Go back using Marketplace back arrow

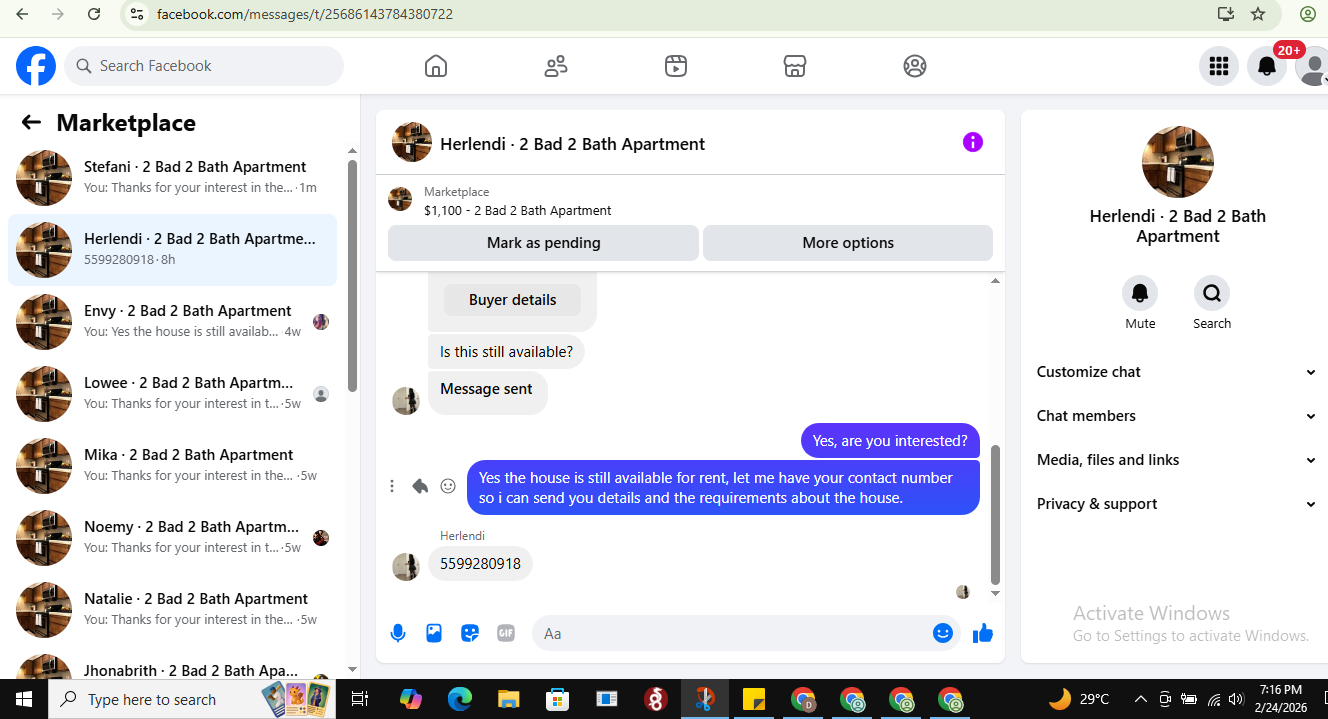[x=31, y=122]
